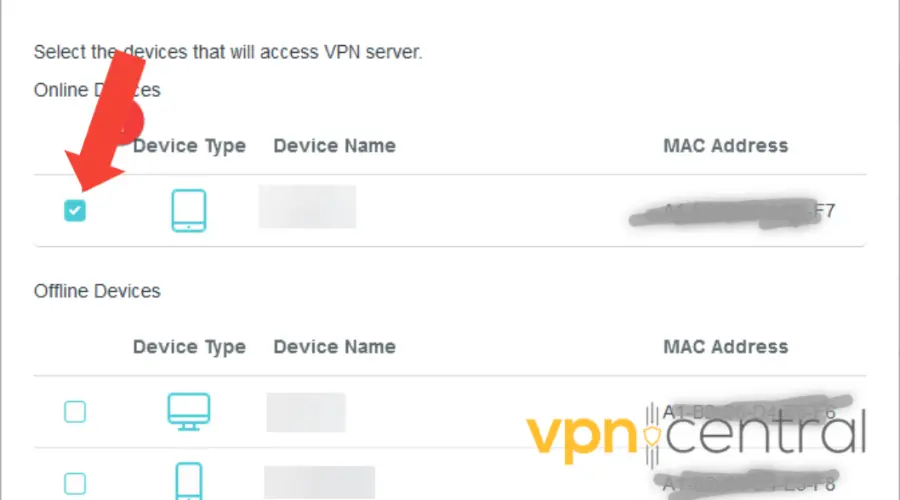Click Offline Devices 'Device Name' column header

334,347
